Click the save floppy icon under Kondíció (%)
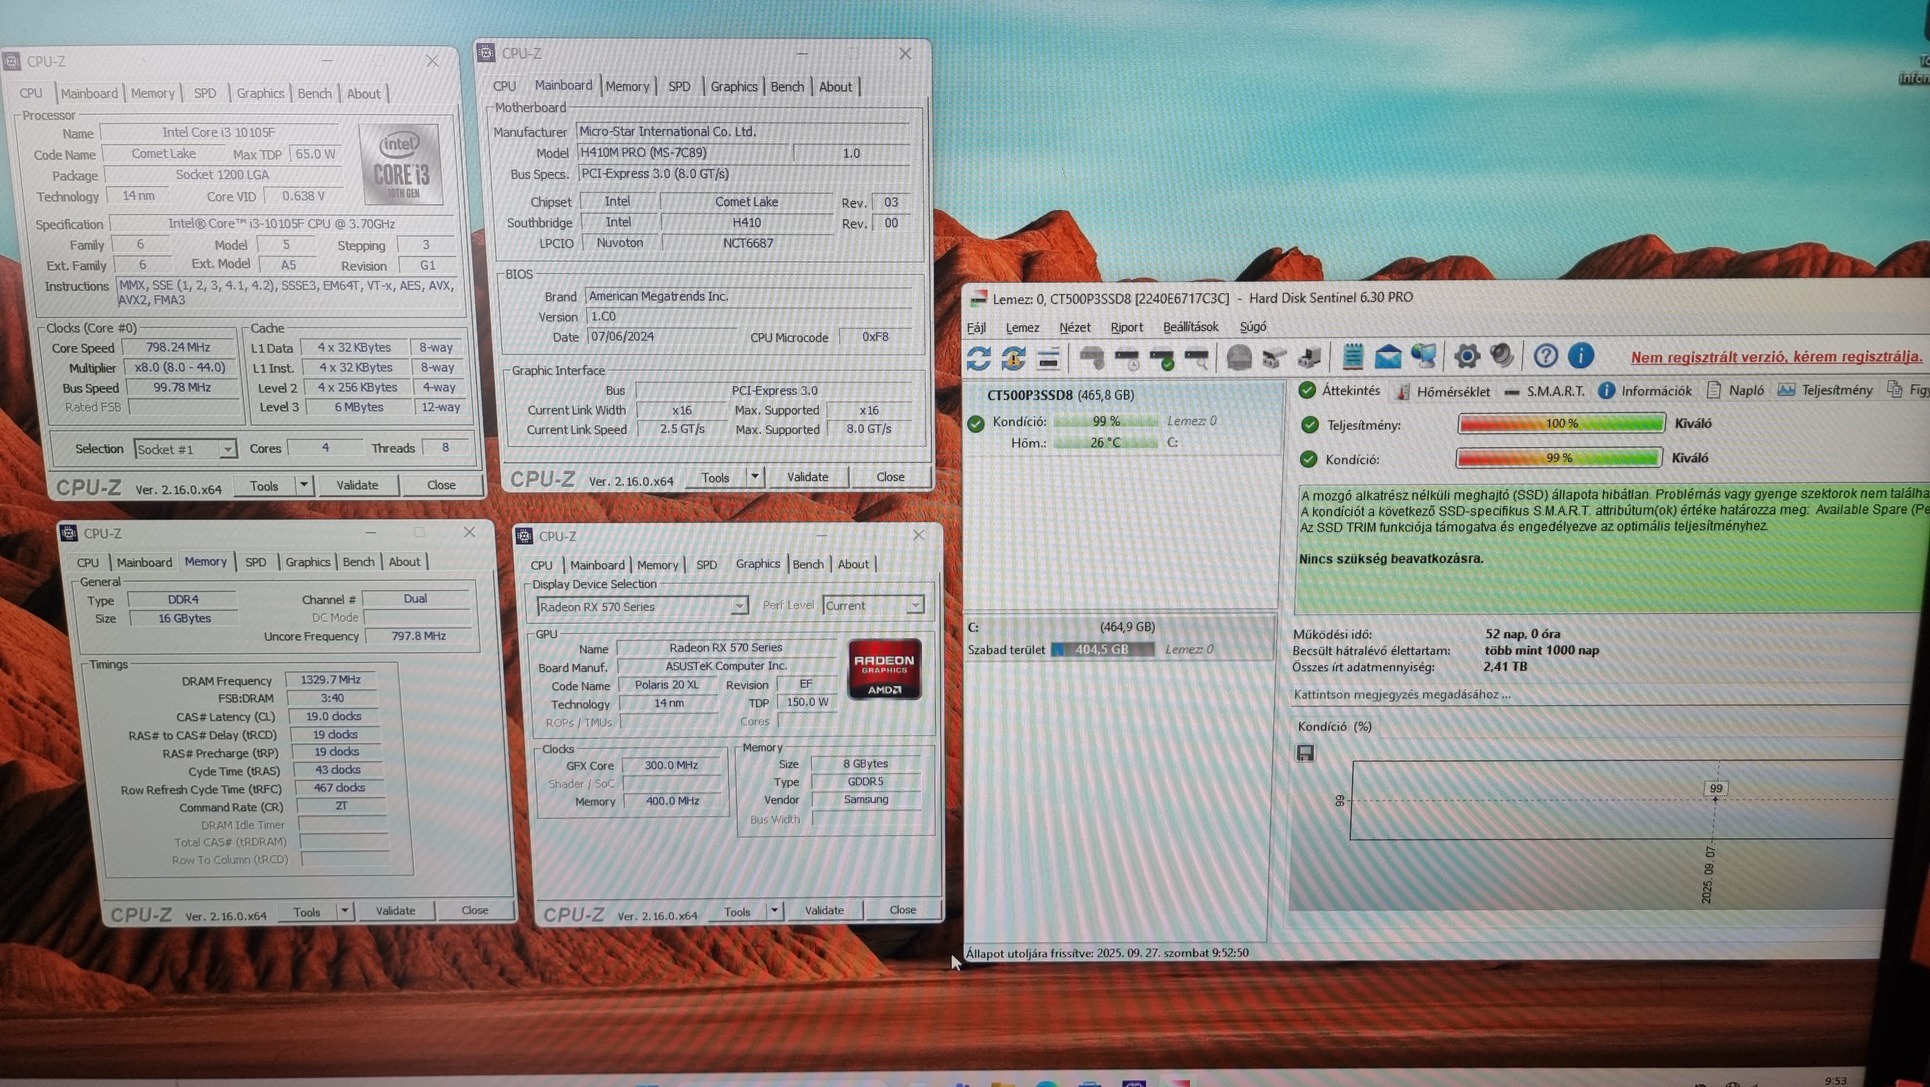 point(1305,753)
